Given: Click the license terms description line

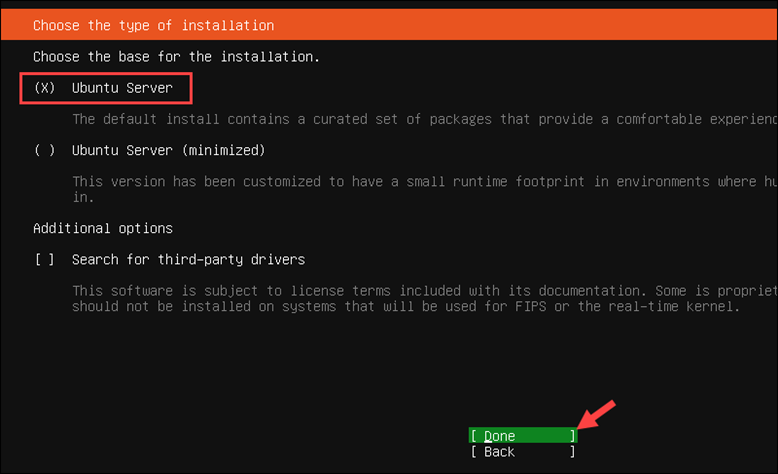Looking at the screenshot, I should tap(425, 290).
